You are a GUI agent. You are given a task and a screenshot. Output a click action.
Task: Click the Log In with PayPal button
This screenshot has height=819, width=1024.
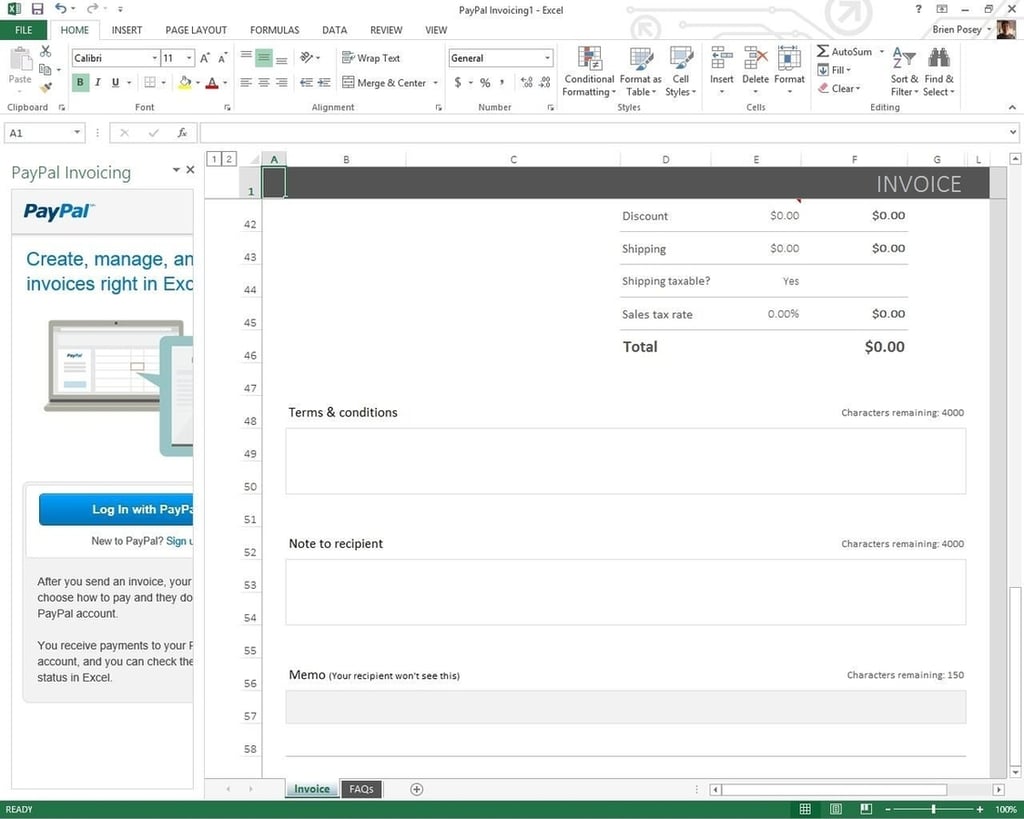coord(116,509)
